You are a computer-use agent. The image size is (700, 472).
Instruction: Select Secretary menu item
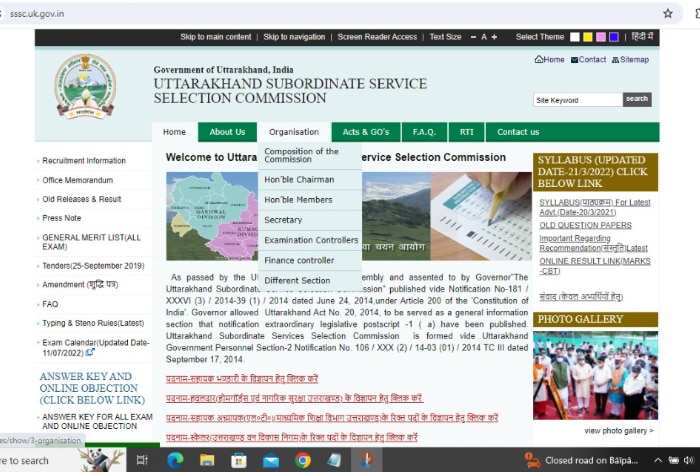coord(310,220)
